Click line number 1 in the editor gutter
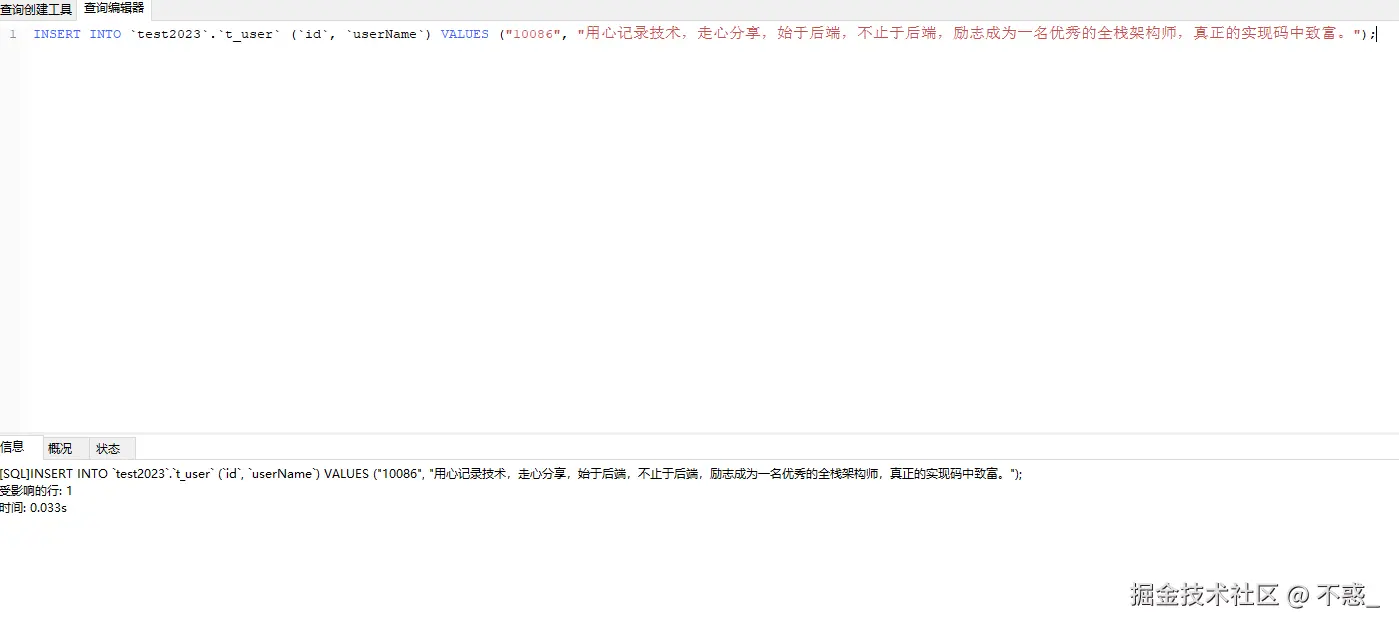Screen dimensions: 1399x628 tap(12, 33)
